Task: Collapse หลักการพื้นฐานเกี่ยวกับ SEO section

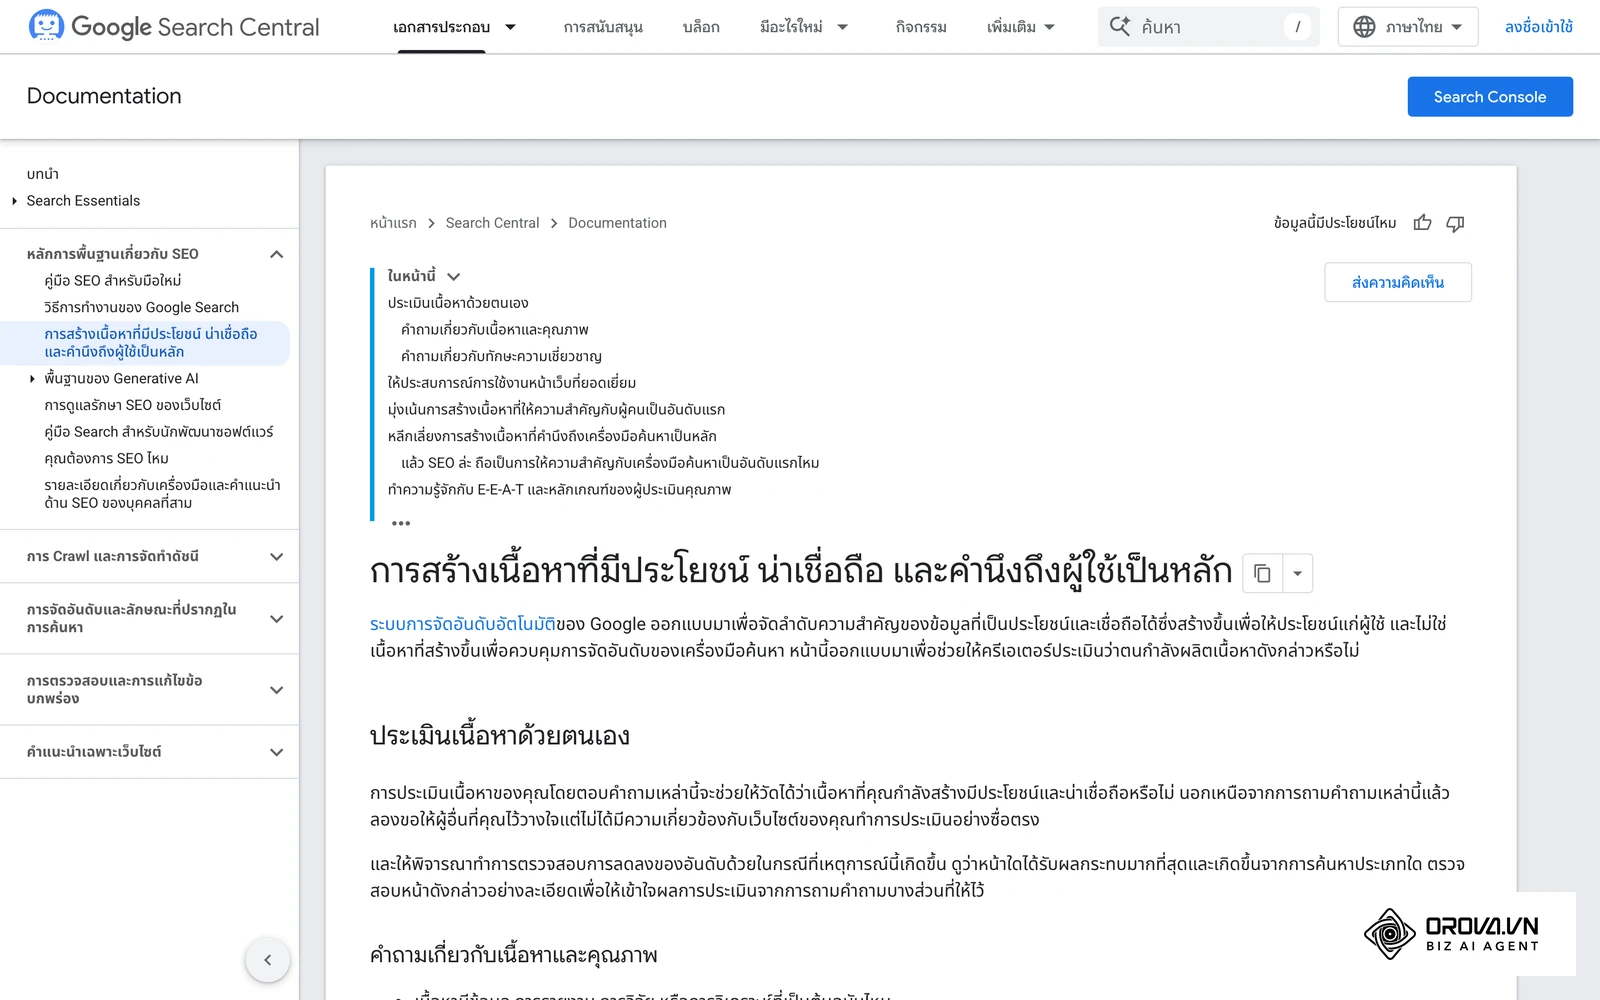Action: pos(277,254)
